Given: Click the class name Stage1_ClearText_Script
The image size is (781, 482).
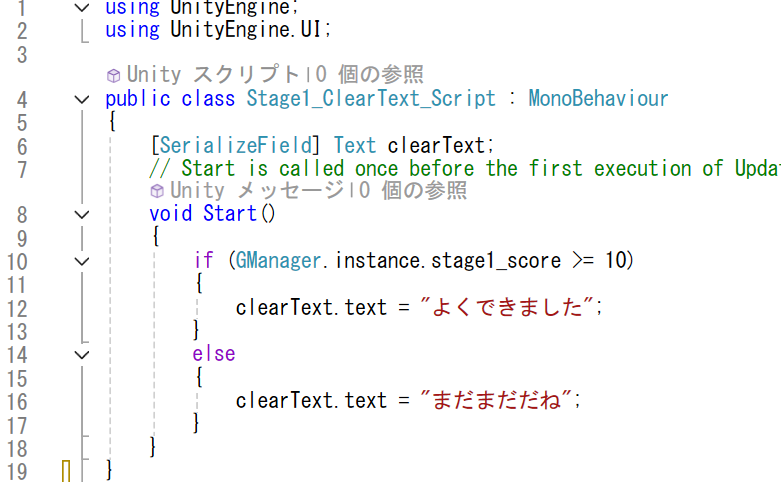Looking at the screenshot, I should [371, 99].
